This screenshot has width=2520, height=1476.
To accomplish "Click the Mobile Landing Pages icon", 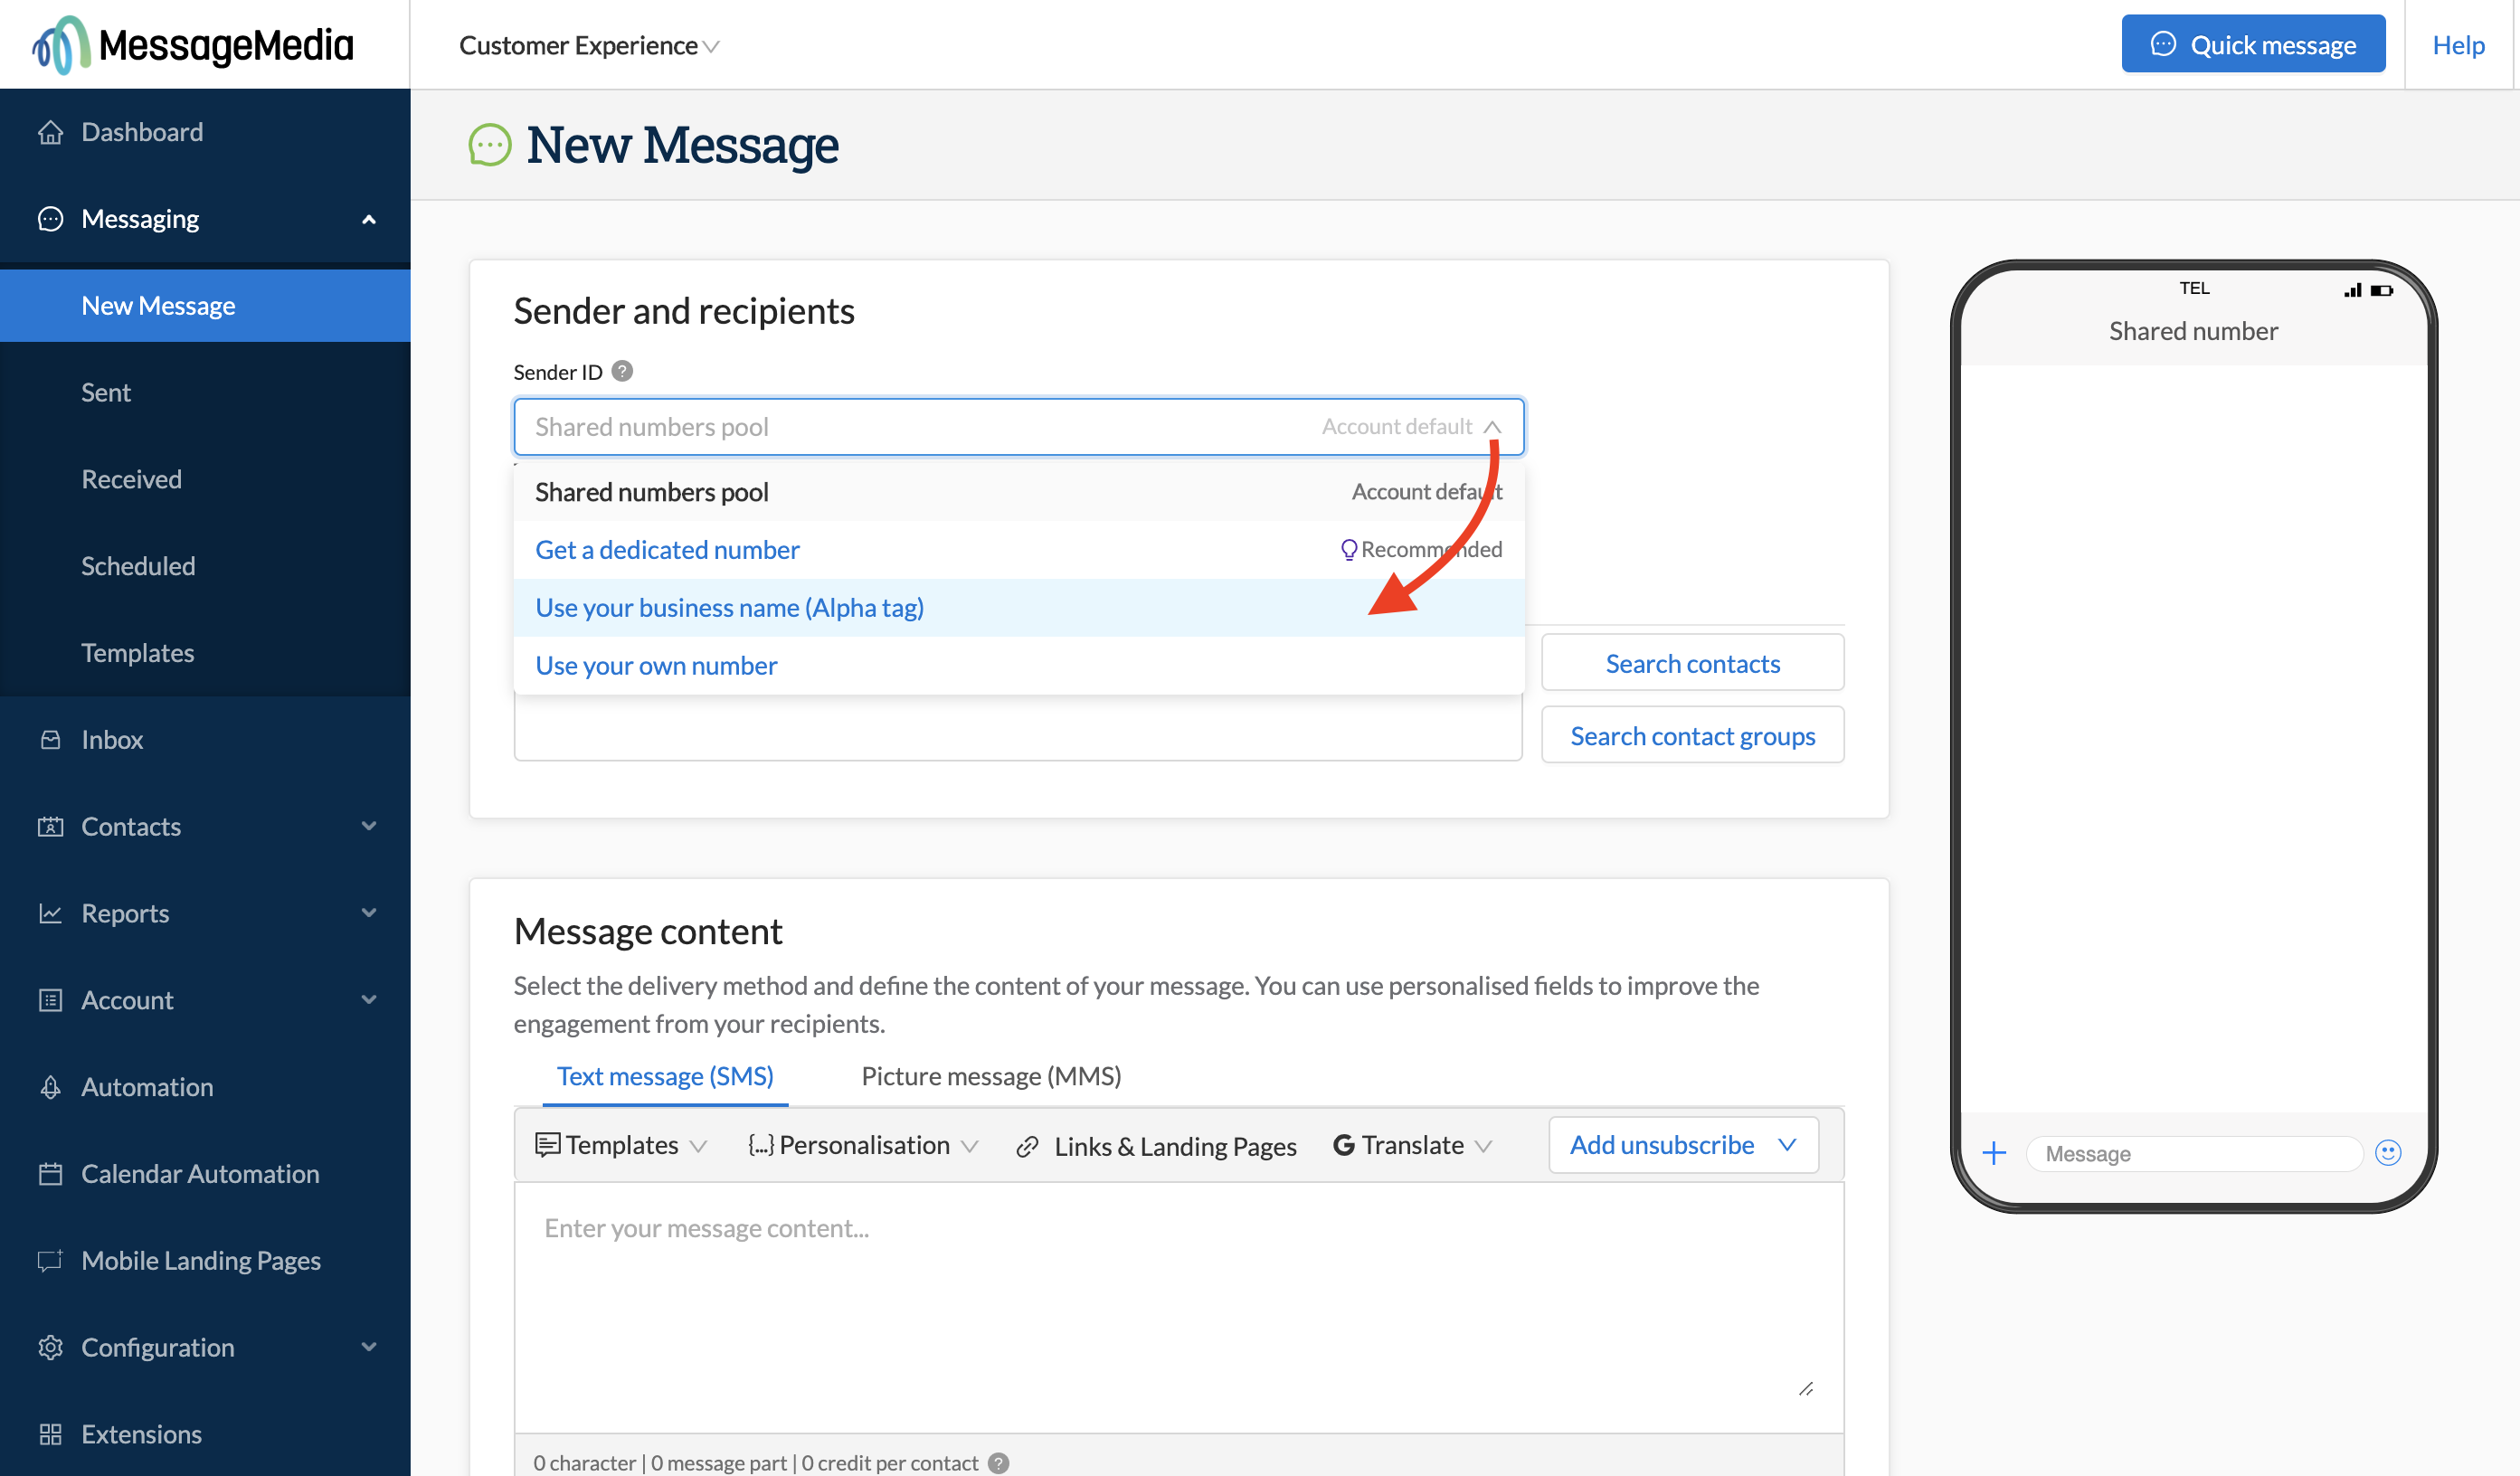I will click(50, 1260).
